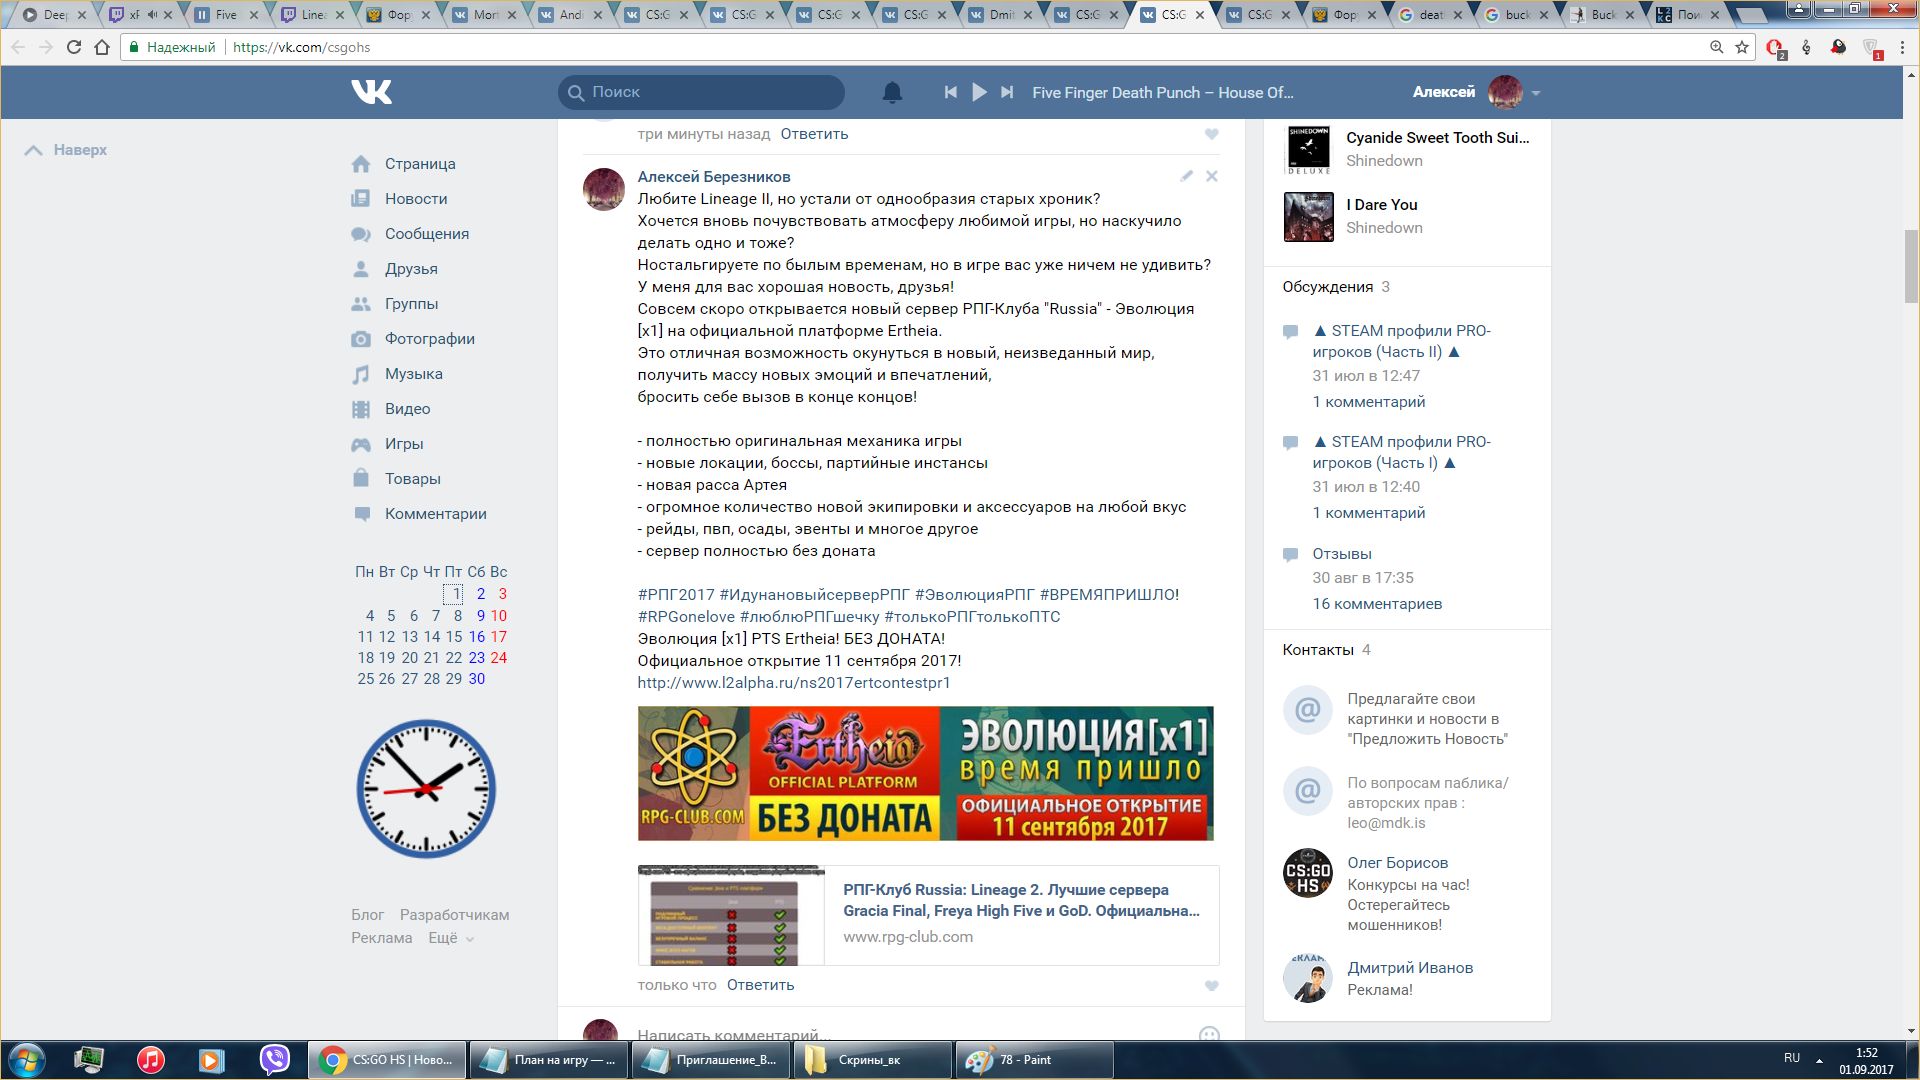Play Cyanide Sweet Tooth Suicide track
Viewport: 1920px width, 1080px height.
tap(1308, 150)
